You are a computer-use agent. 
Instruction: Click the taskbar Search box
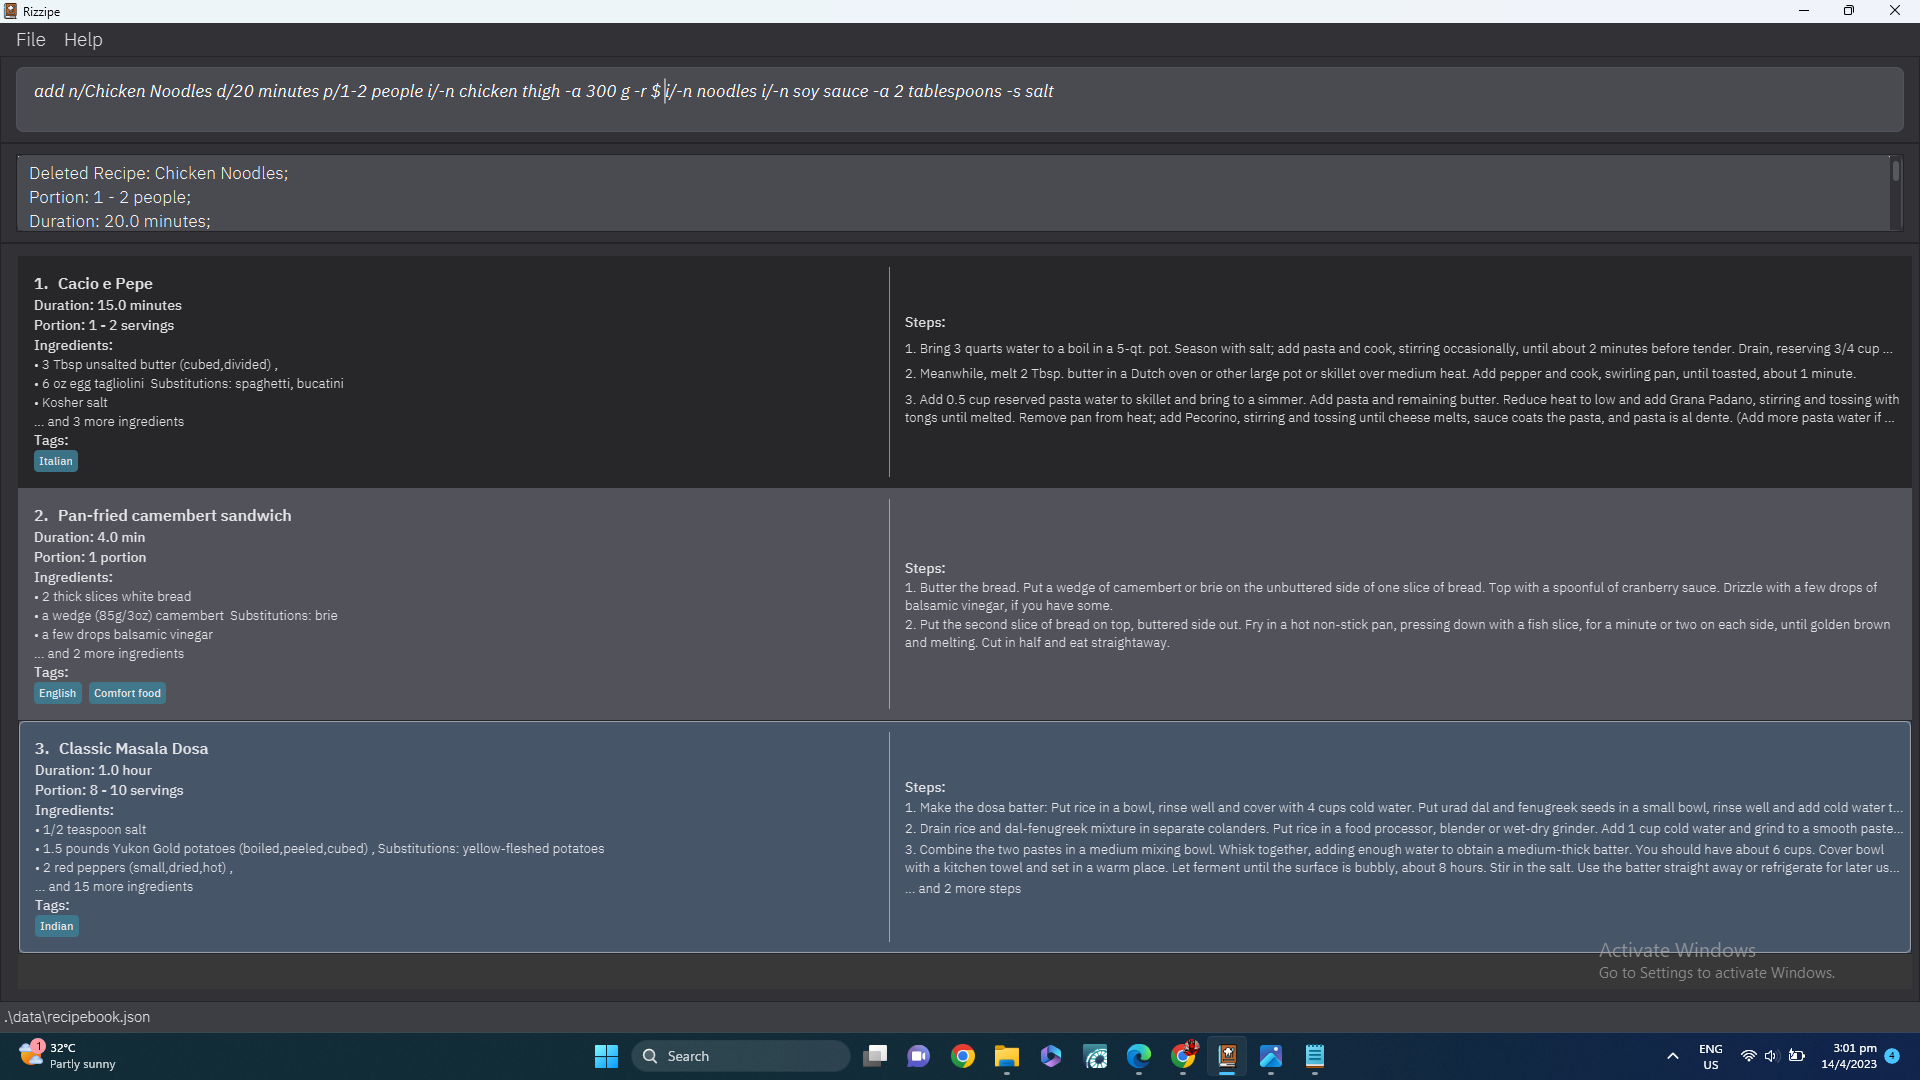tap(740, 1056)
